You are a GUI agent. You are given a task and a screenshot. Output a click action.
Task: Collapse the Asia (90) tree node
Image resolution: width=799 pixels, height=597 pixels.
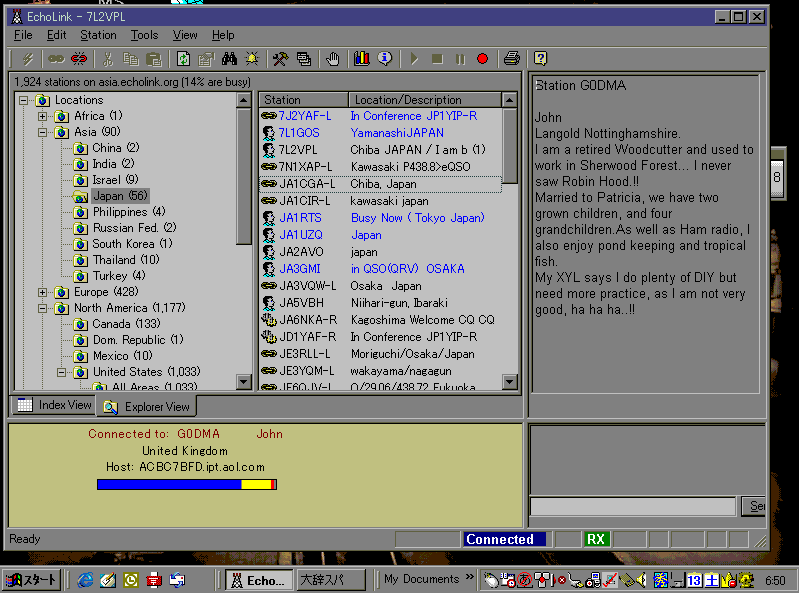pos(43,132)
